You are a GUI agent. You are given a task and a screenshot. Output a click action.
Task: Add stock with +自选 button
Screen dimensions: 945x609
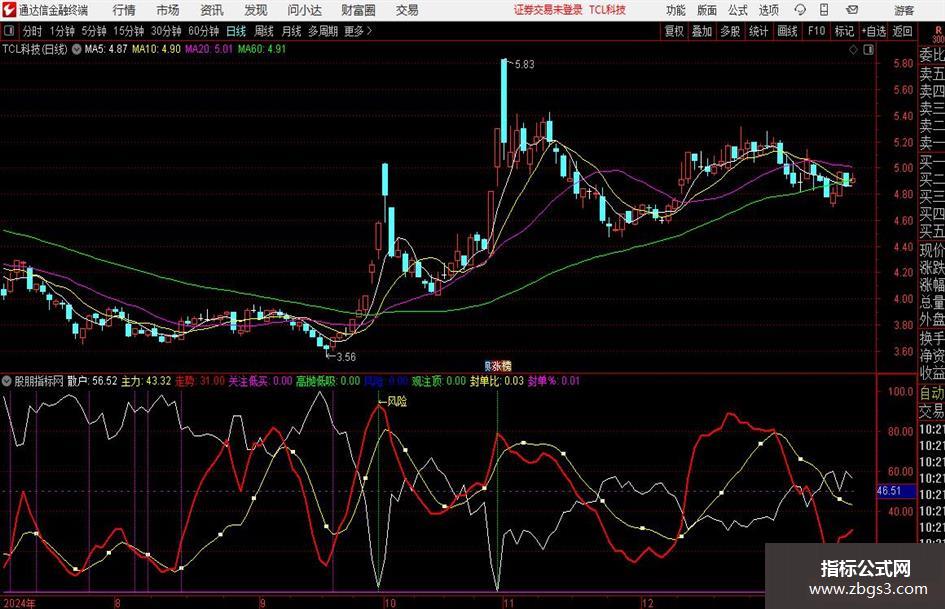(874, 31)
